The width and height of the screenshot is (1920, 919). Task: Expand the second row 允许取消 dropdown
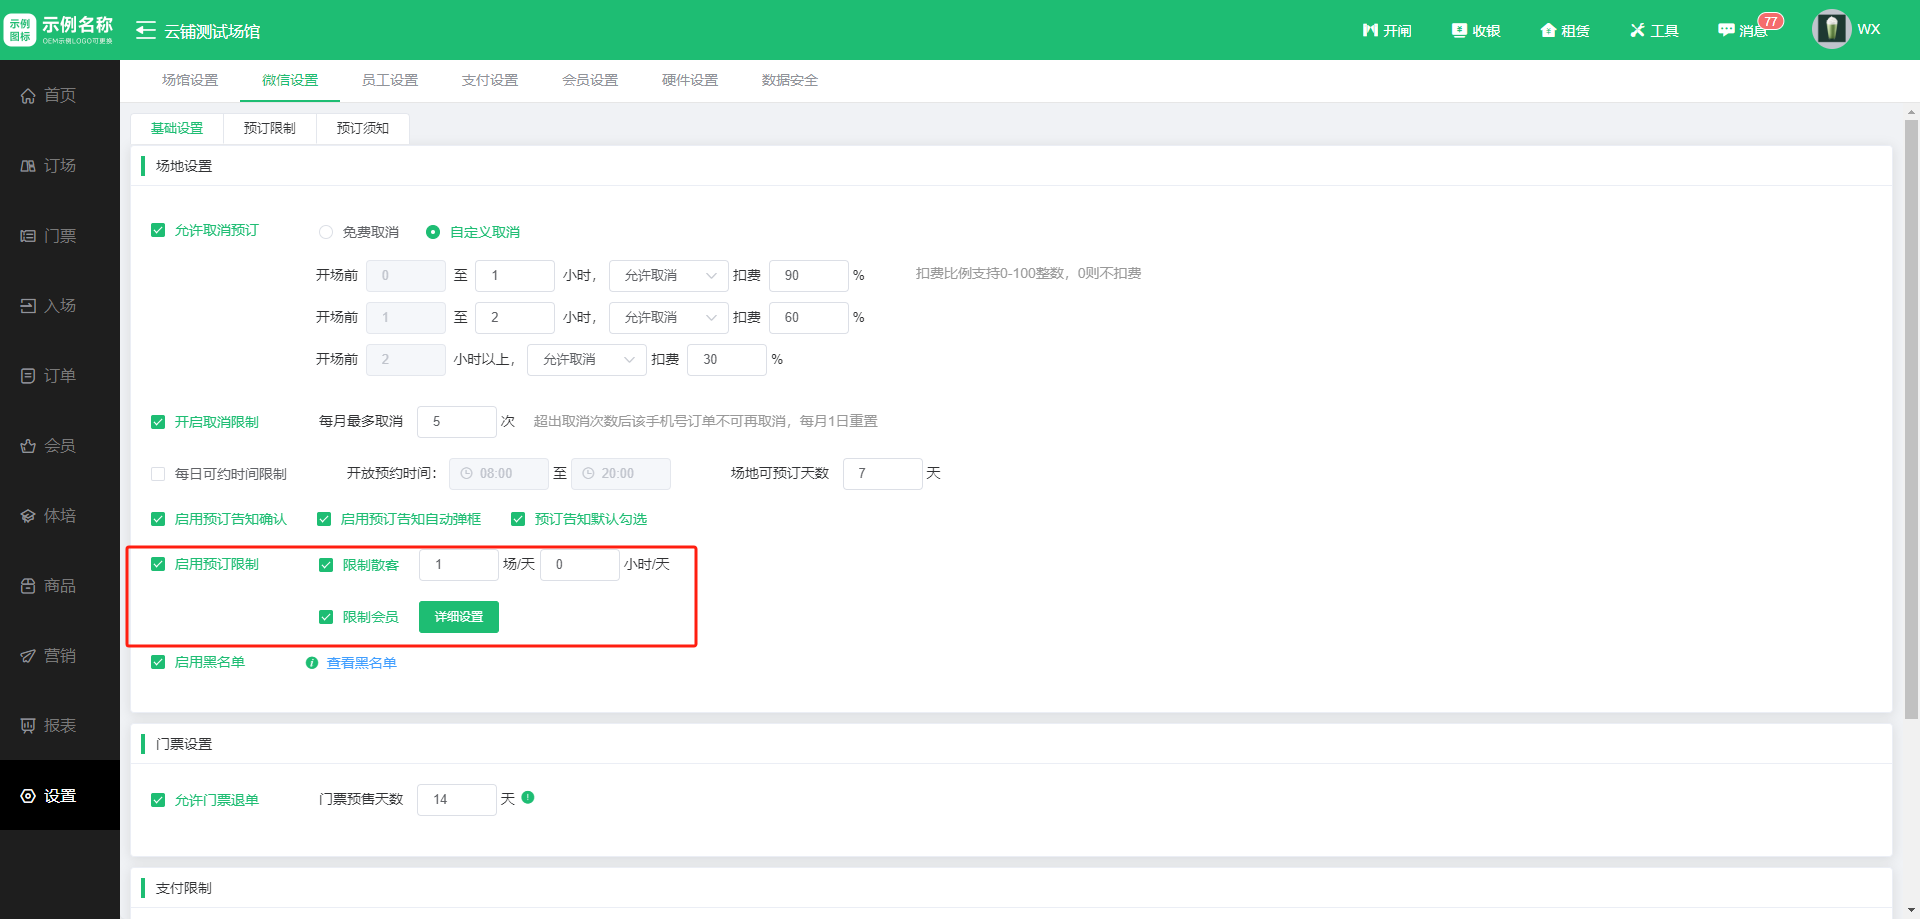pos(669,318)
